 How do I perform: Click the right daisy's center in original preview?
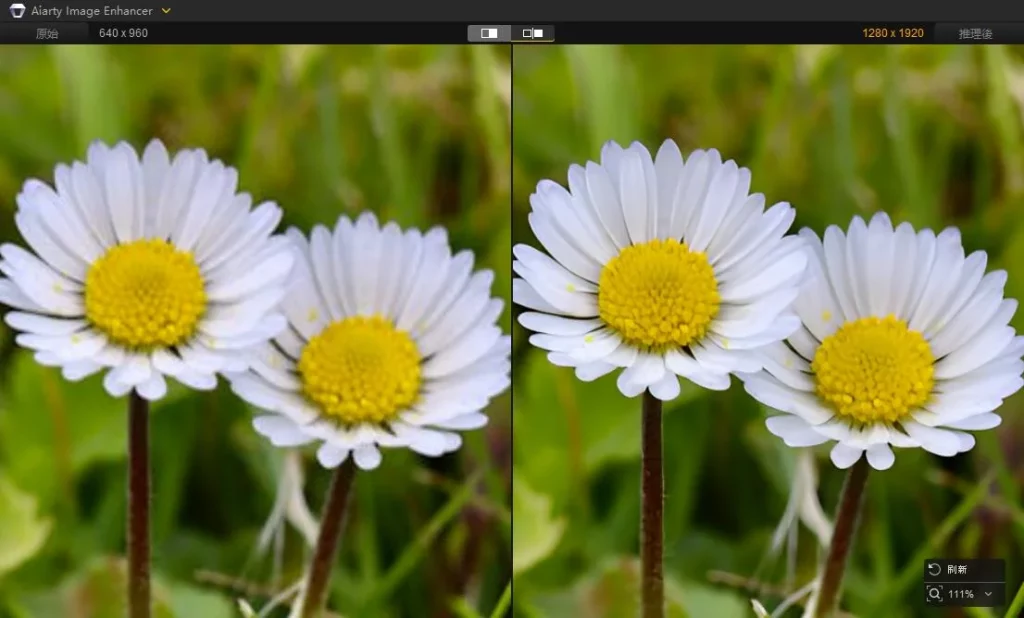[359, 370]
